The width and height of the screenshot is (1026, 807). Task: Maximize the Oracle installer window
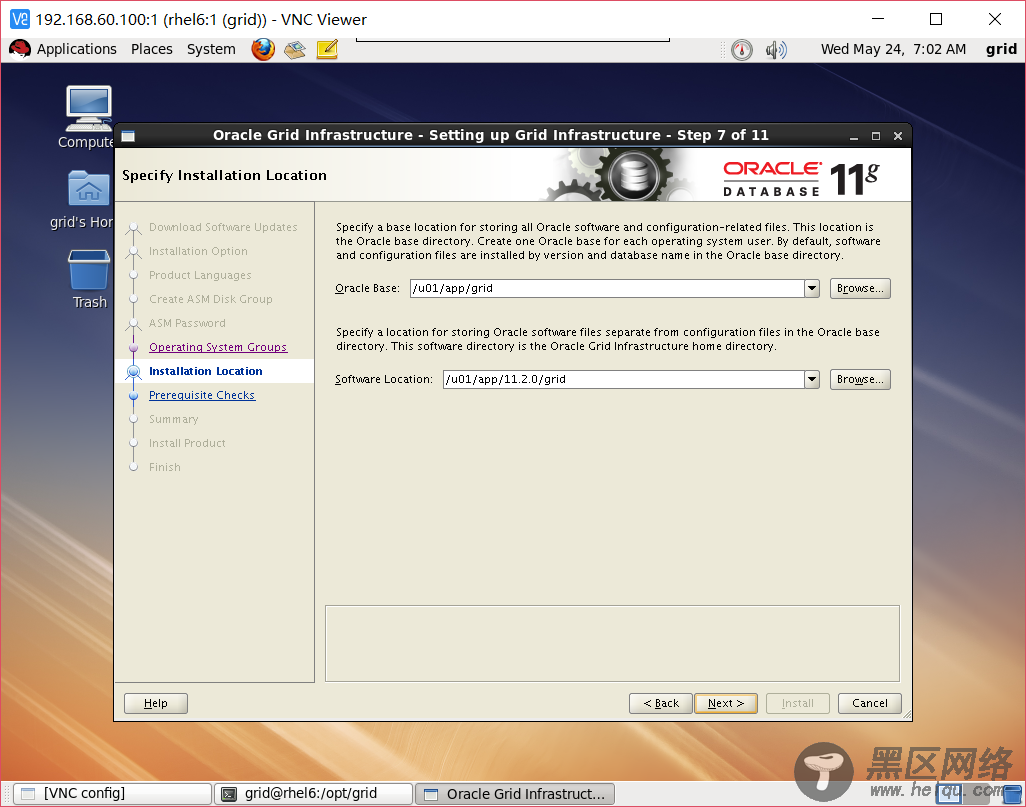(876, 136)
